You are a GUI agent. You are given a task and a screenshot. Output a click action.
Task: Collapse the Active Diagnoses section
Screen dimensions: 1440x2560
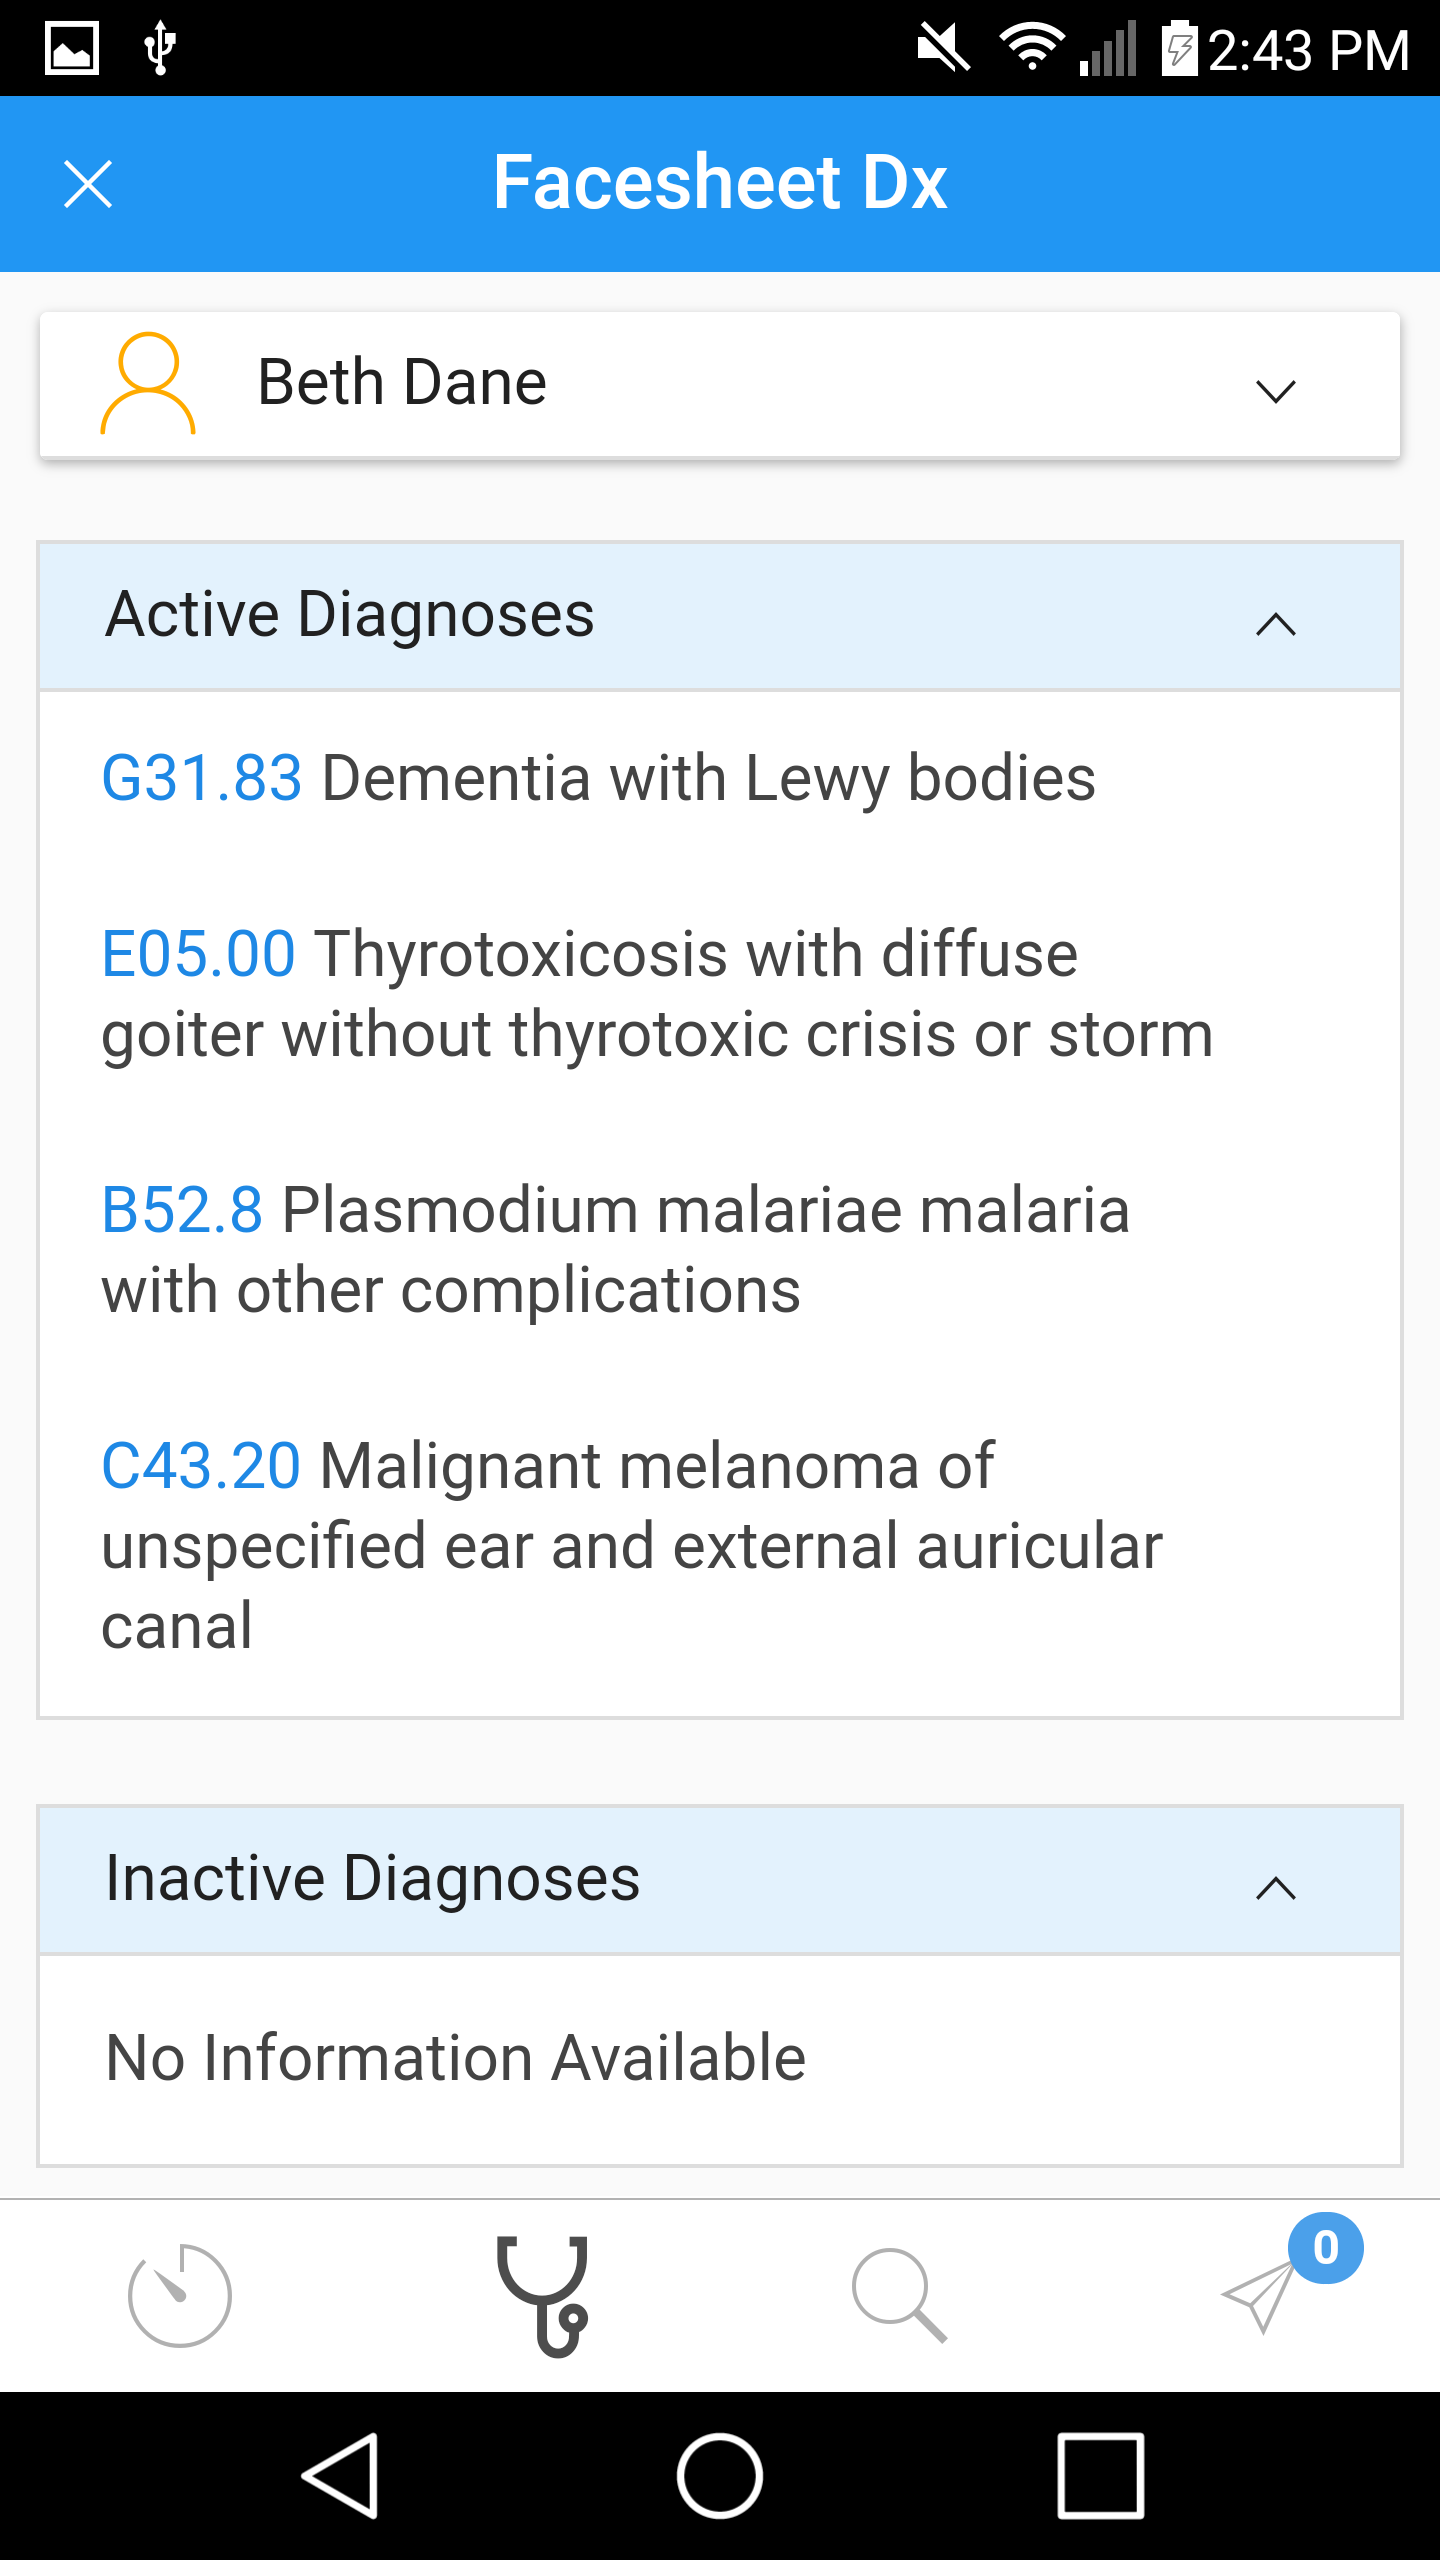coord(1275,624)
